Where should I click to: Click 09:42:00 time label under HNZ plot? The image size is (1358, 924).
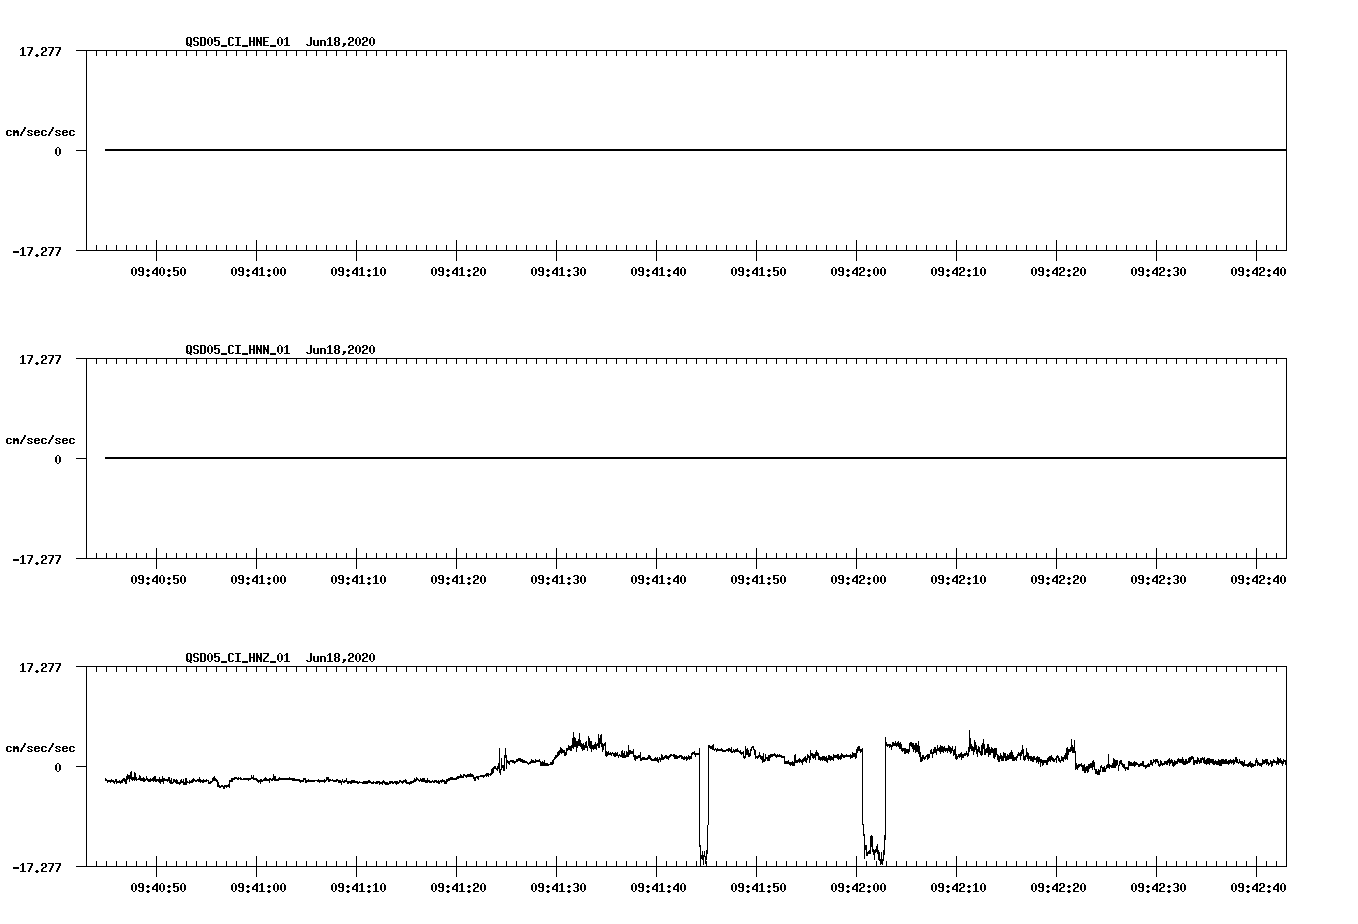[x=858, y=888]
